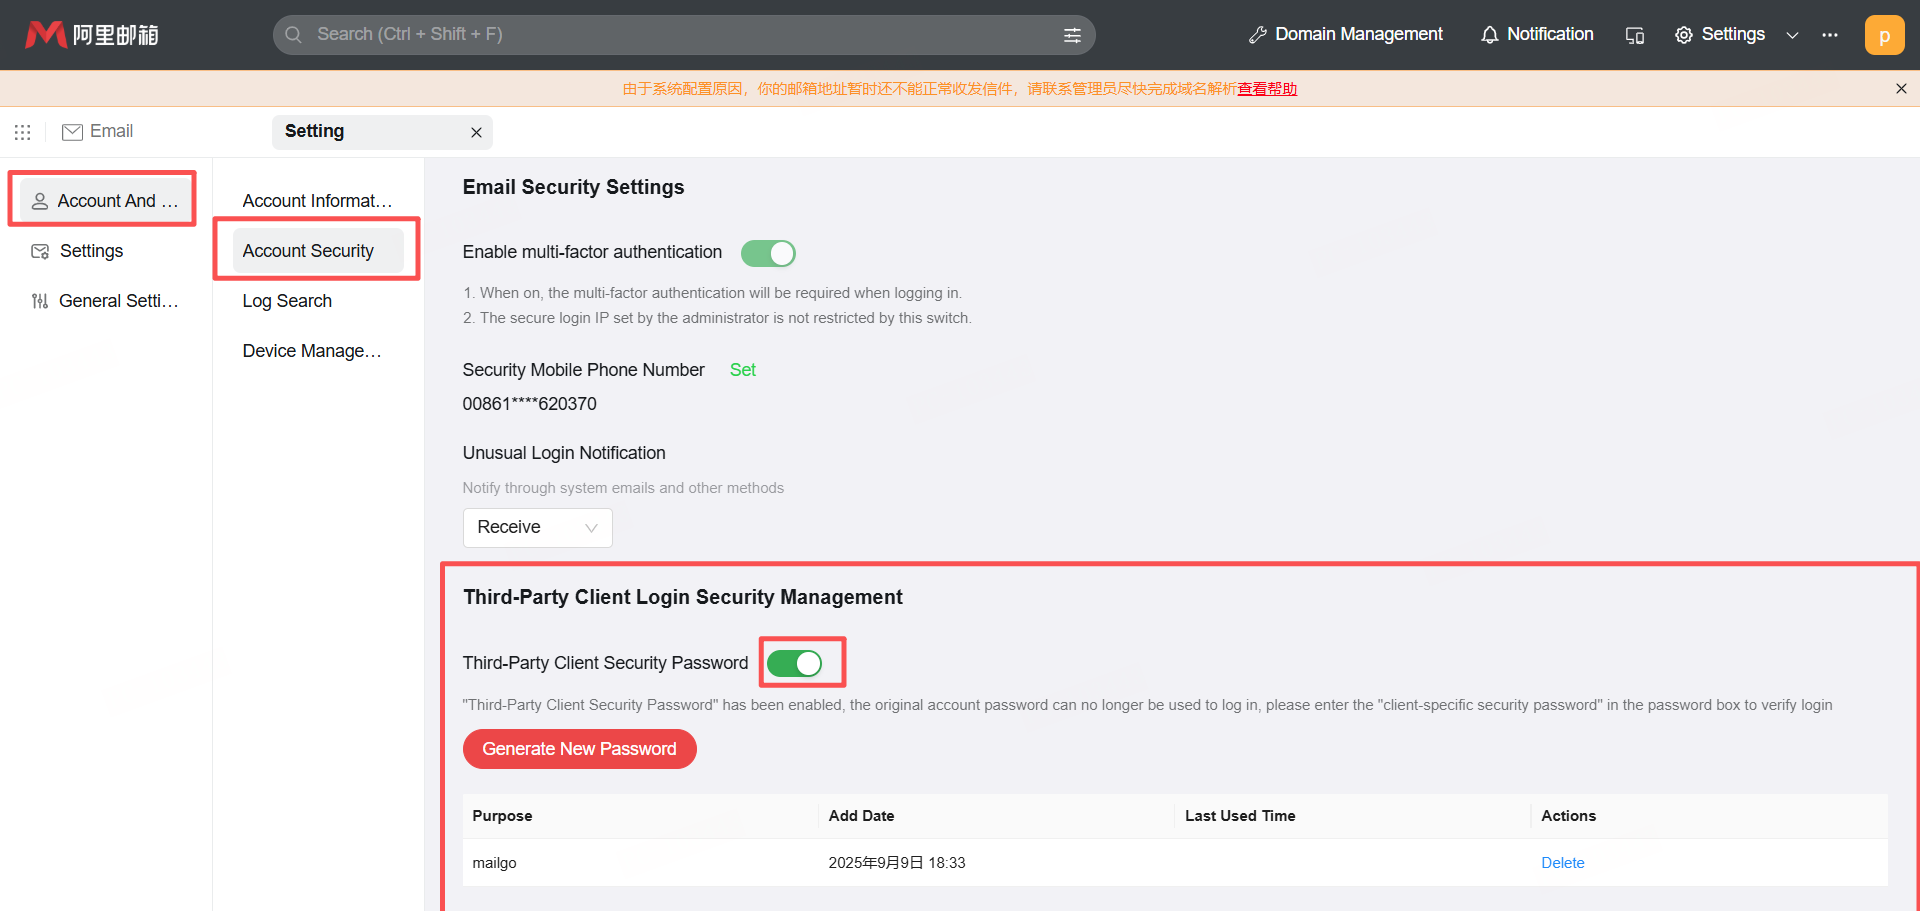Screen dimensions: 1920x911
Task: Expand the Receive notification dropdown
Action: point(537,528)
